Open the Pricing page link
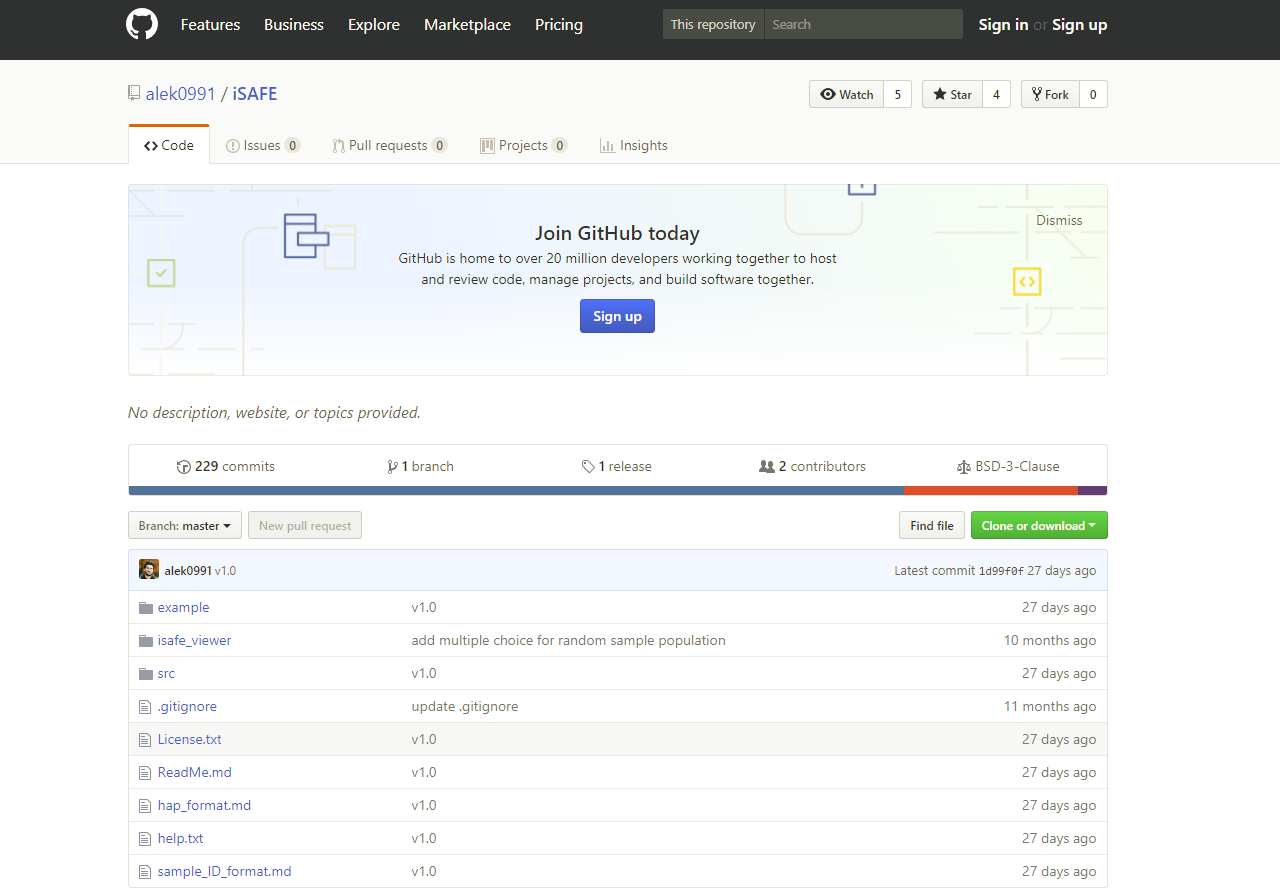Viewport: 1280px width, 888px height. pyautogui.click(x=559, y=24)
